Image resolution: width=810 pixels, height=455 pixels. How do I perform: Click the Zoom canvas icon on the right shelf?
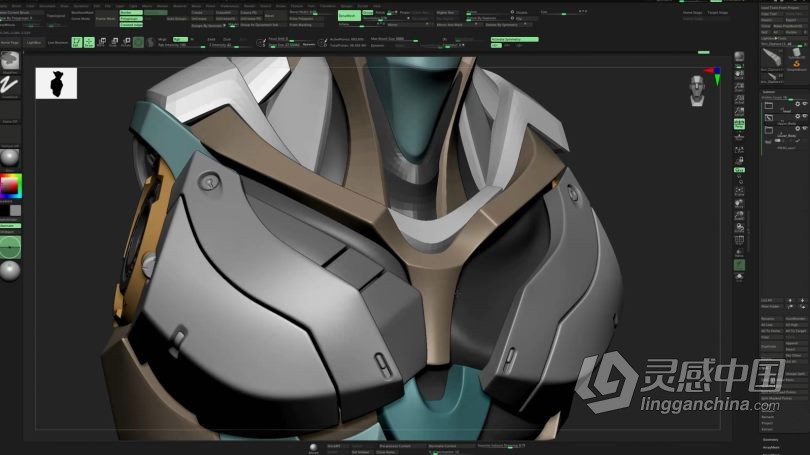point(739,87)
